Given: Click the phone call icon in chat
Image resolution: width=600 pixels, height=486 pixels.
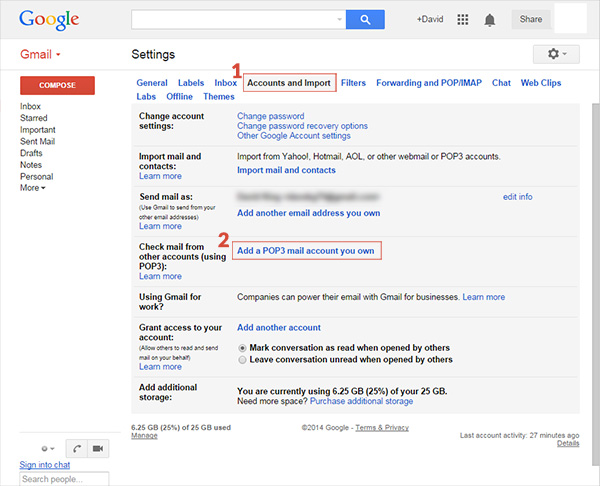Looking at the screenshot, I should tap(76, 449).
